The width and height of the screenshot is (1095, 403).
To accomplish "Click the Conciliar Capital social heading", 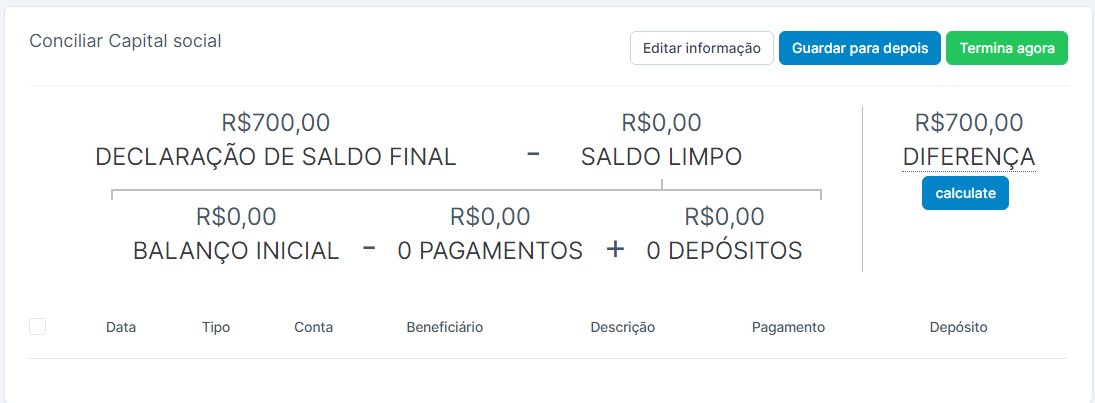I will tap(125, 41).
